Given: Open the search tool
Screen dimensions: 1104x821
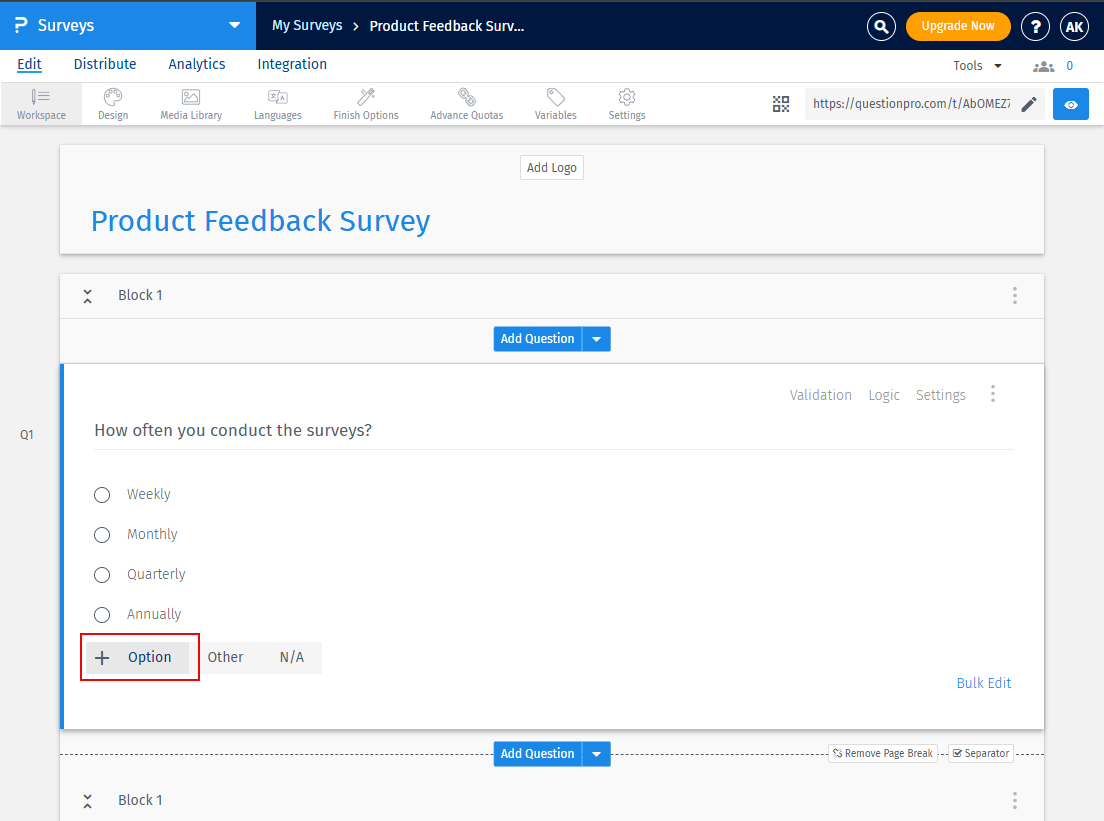Looking at the screenshot, I should 880,26.
